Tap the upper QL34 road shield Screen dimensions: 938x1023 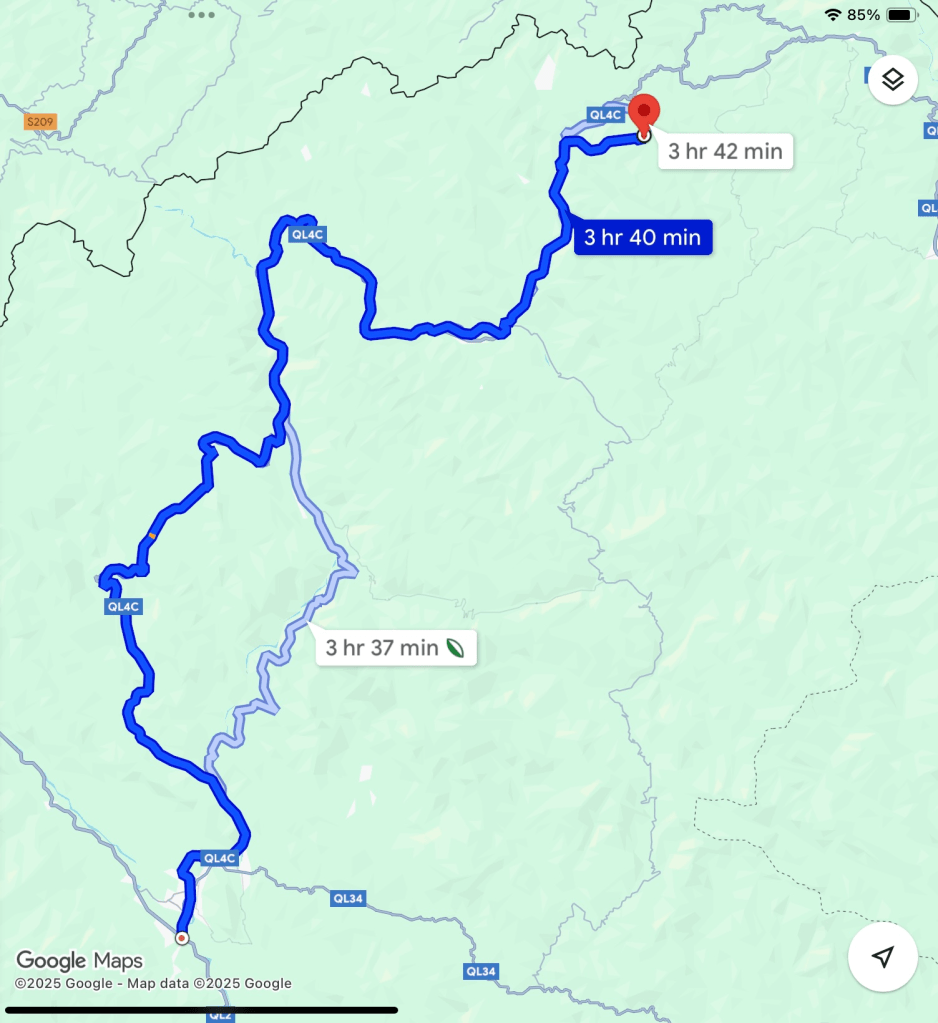click(x=348, y=898)
